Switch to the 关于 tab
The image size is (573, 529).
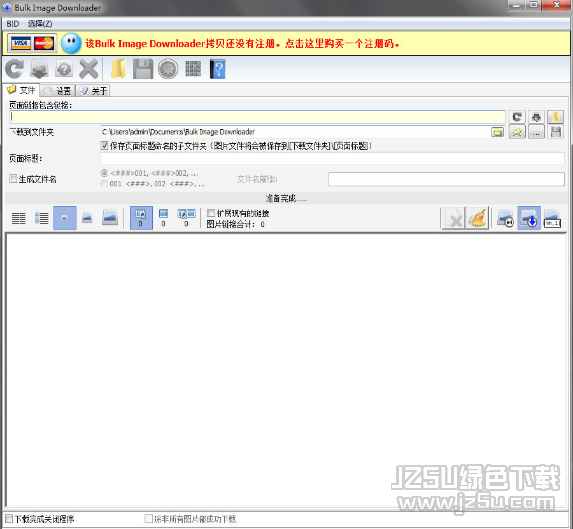[x=93, y=91]
